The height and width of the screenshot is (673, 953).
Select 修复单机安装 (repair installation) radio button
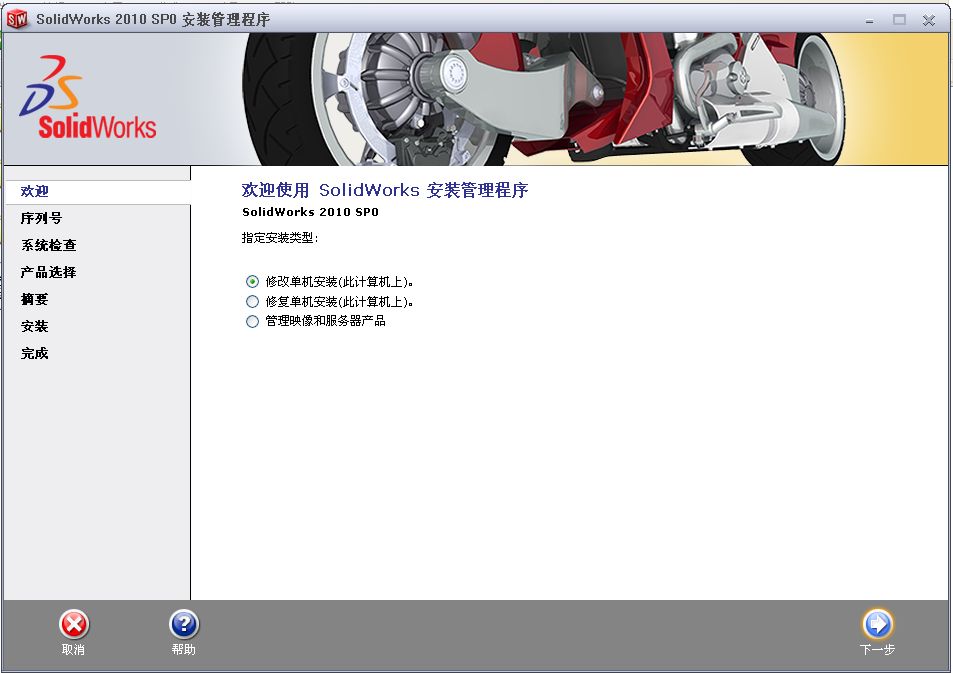[252, 302]
